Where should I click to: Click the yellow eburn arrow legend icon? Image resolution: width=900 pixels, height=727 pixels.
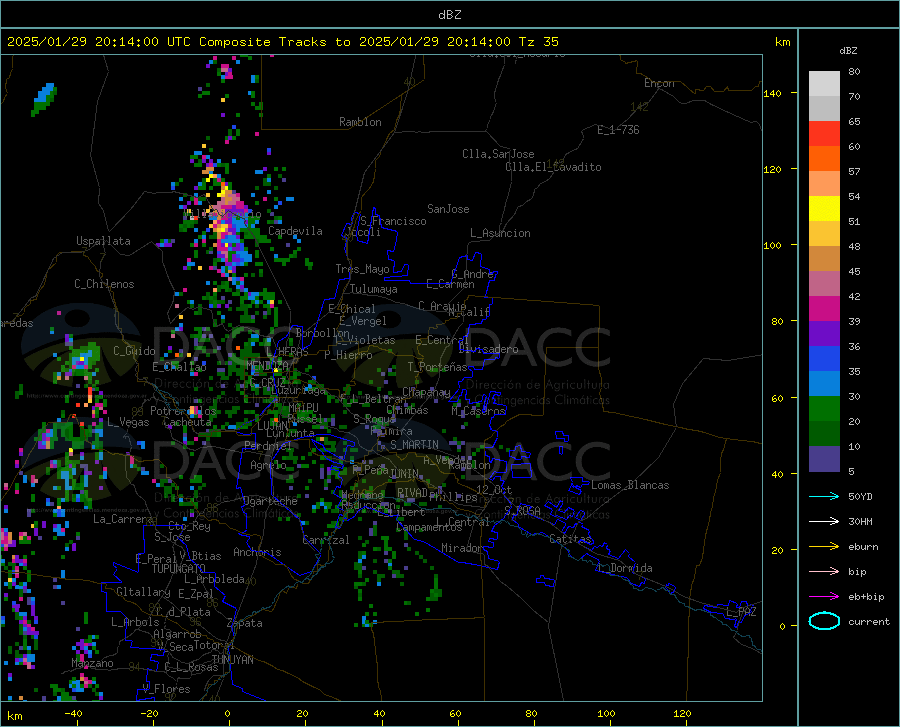(x=824, y=547)
